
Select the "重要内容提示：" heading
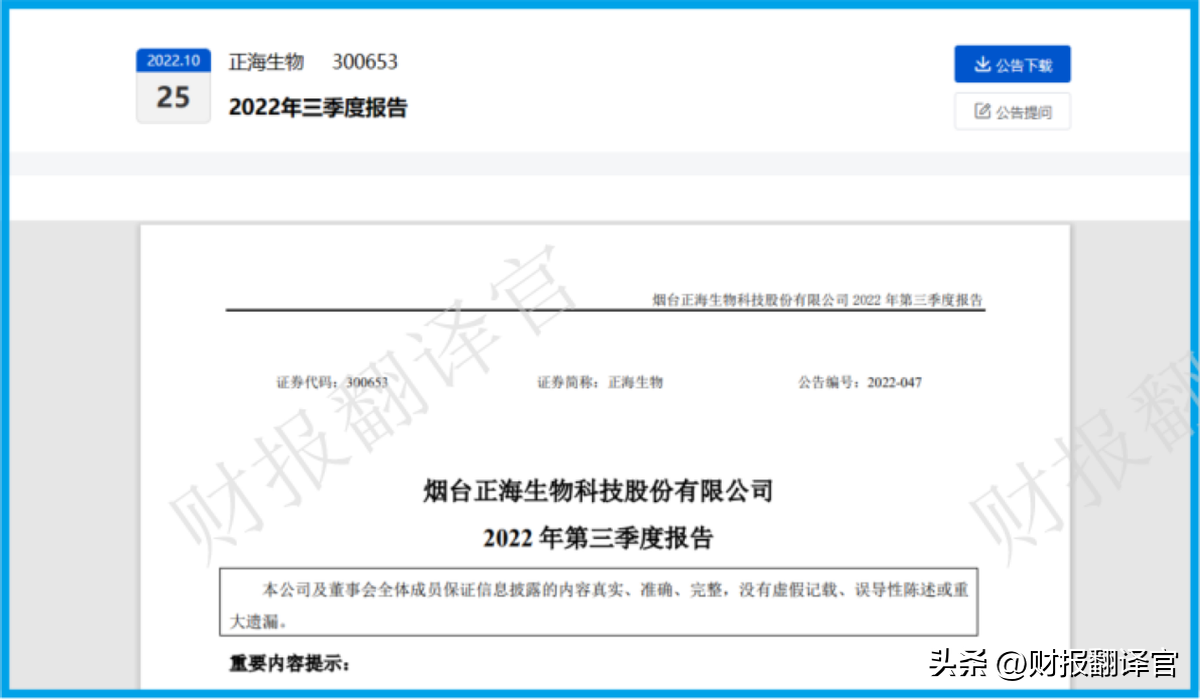pyautogui.click(x=290, y=664)
